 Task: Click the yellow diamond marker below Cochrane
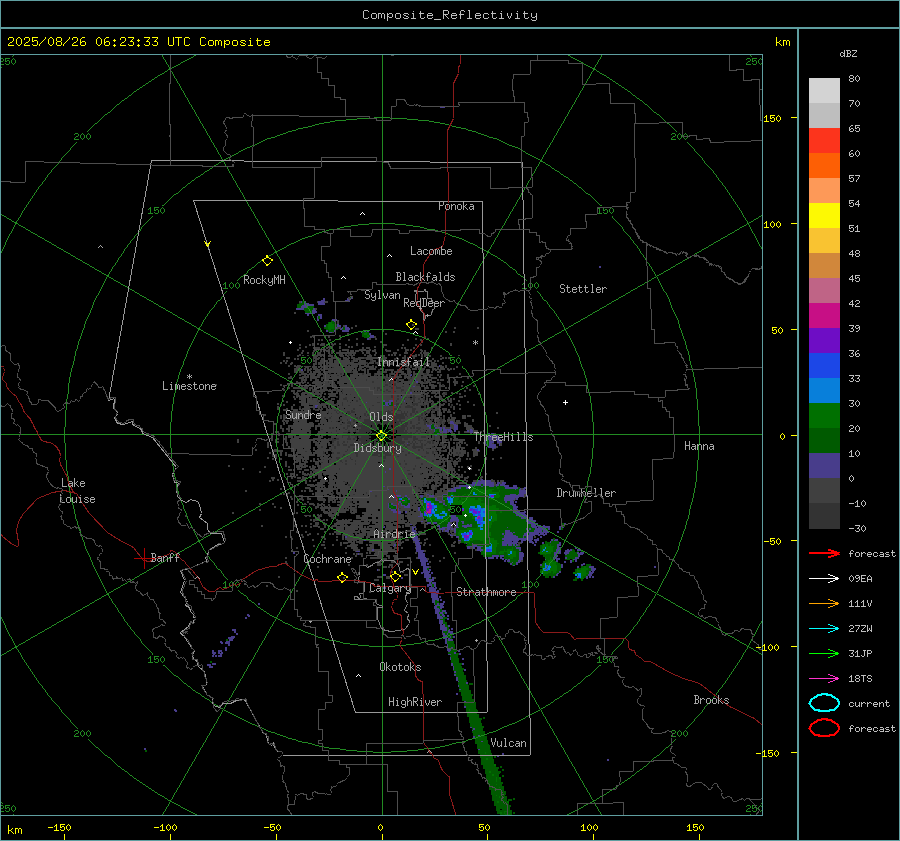[x=343, y=577]
